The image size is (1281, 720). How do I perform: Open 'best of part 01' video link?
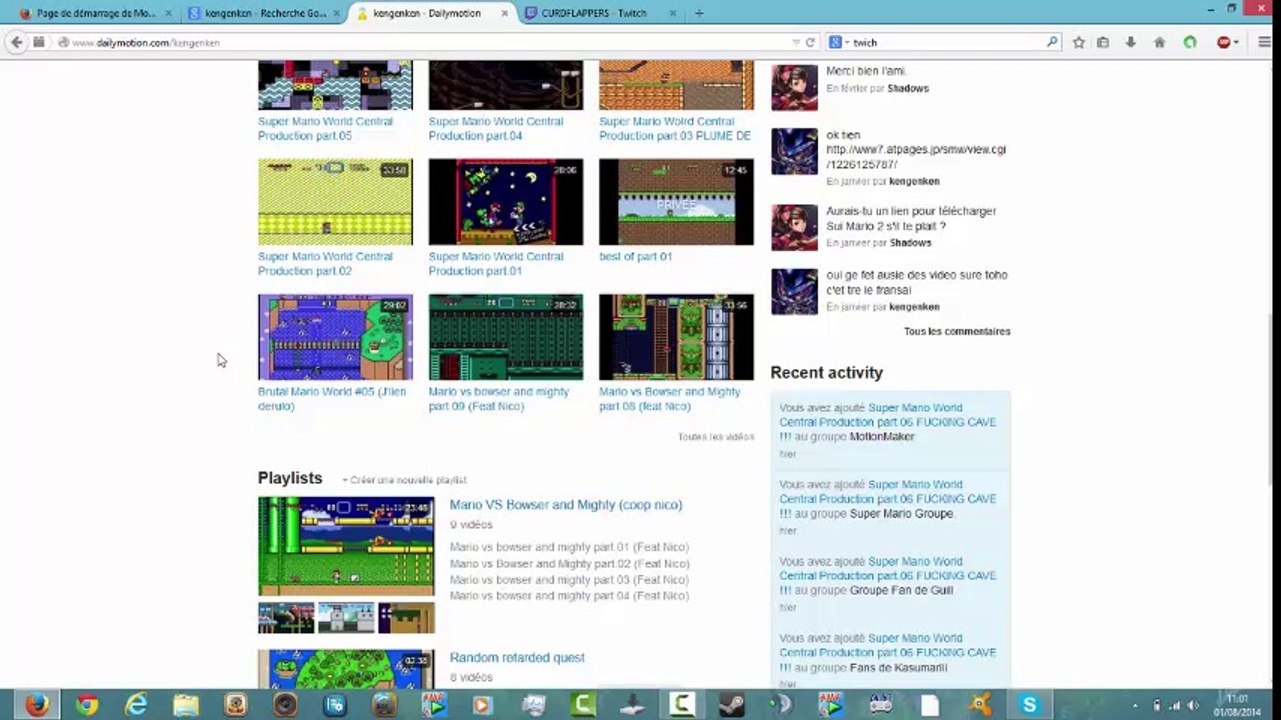point(635,256)
